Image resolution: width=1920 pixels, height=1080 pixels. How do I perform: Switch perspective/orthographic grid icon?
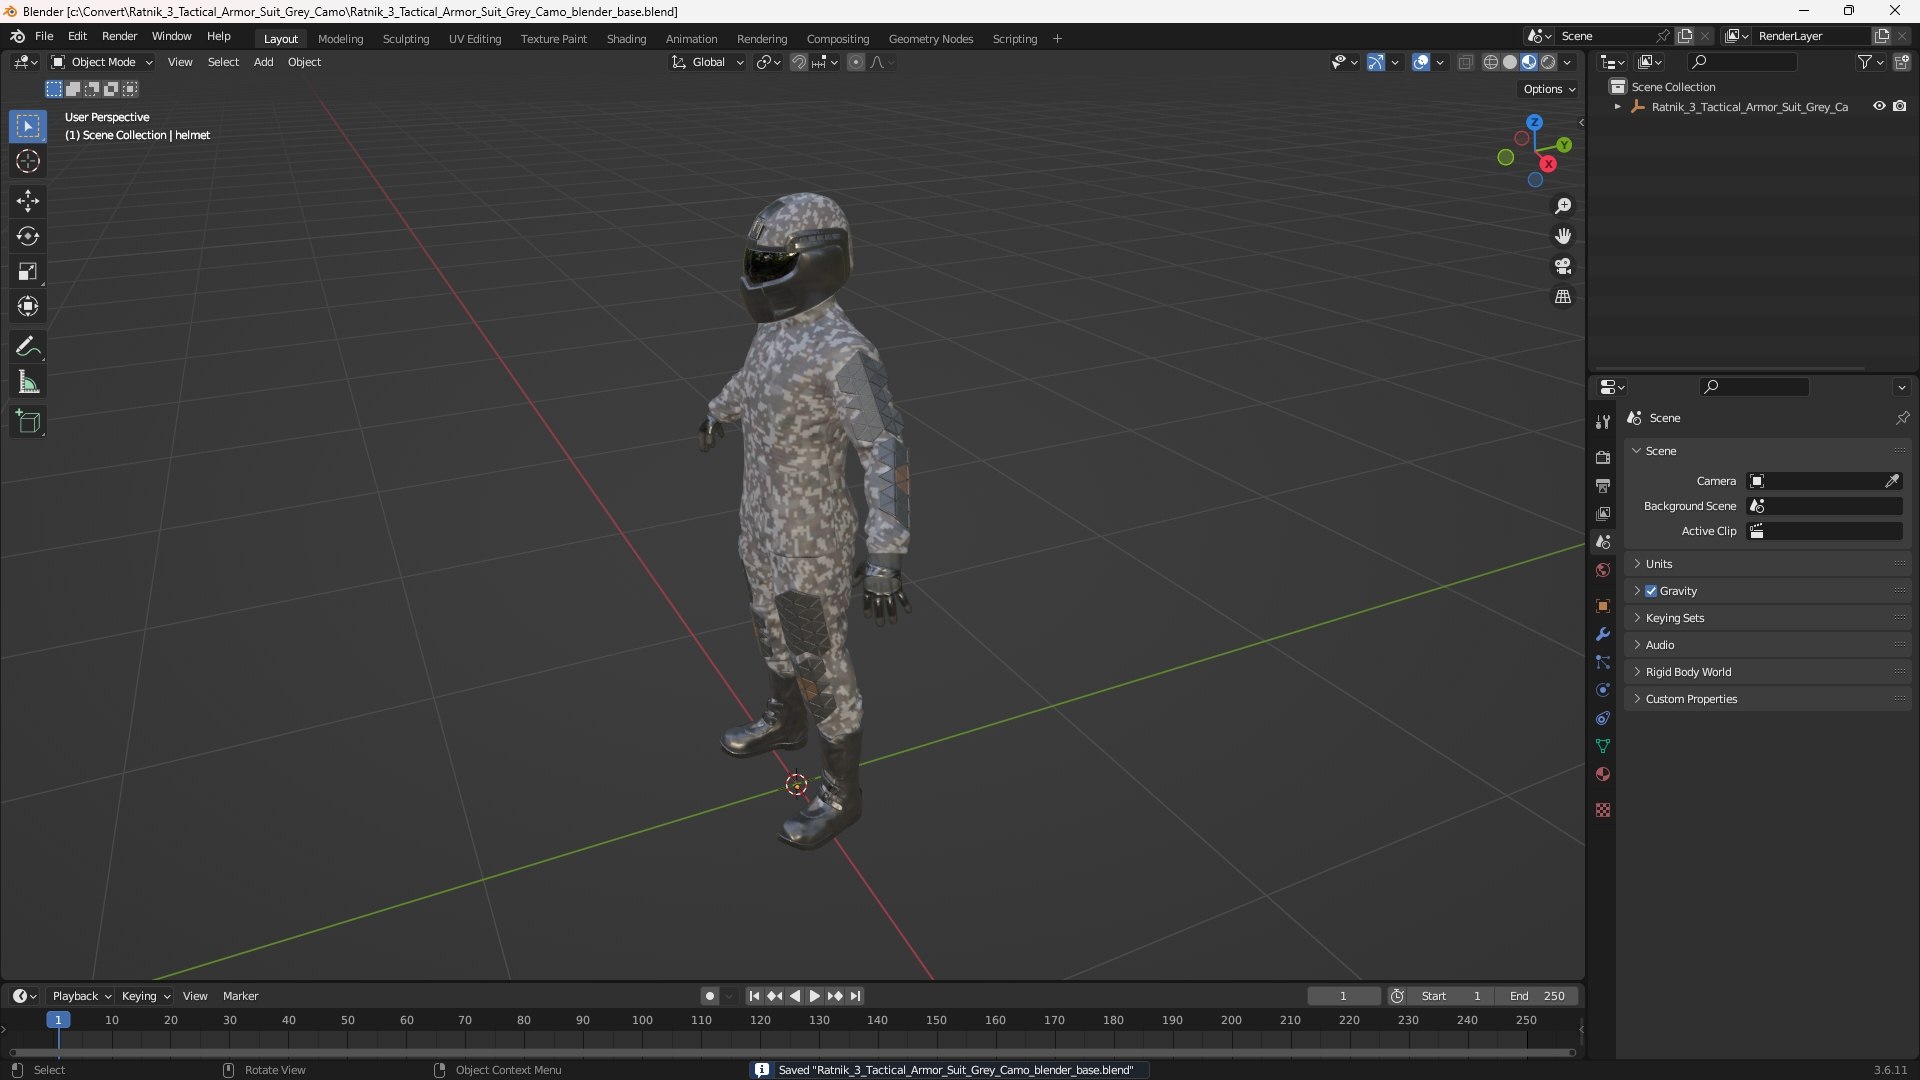(x=1562, y=297)
